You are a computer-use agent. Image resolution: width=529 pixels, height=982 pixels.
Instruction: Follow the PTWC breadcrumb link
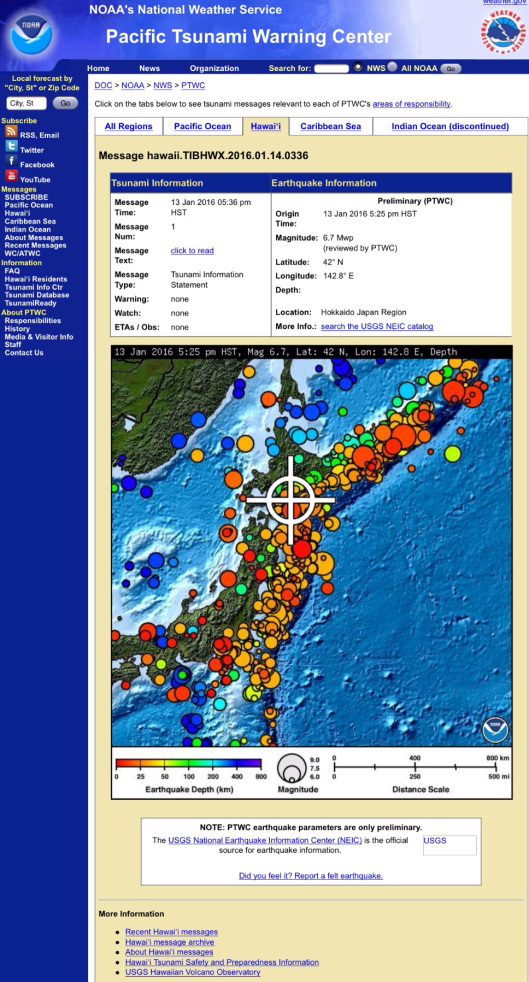[193, 85]
